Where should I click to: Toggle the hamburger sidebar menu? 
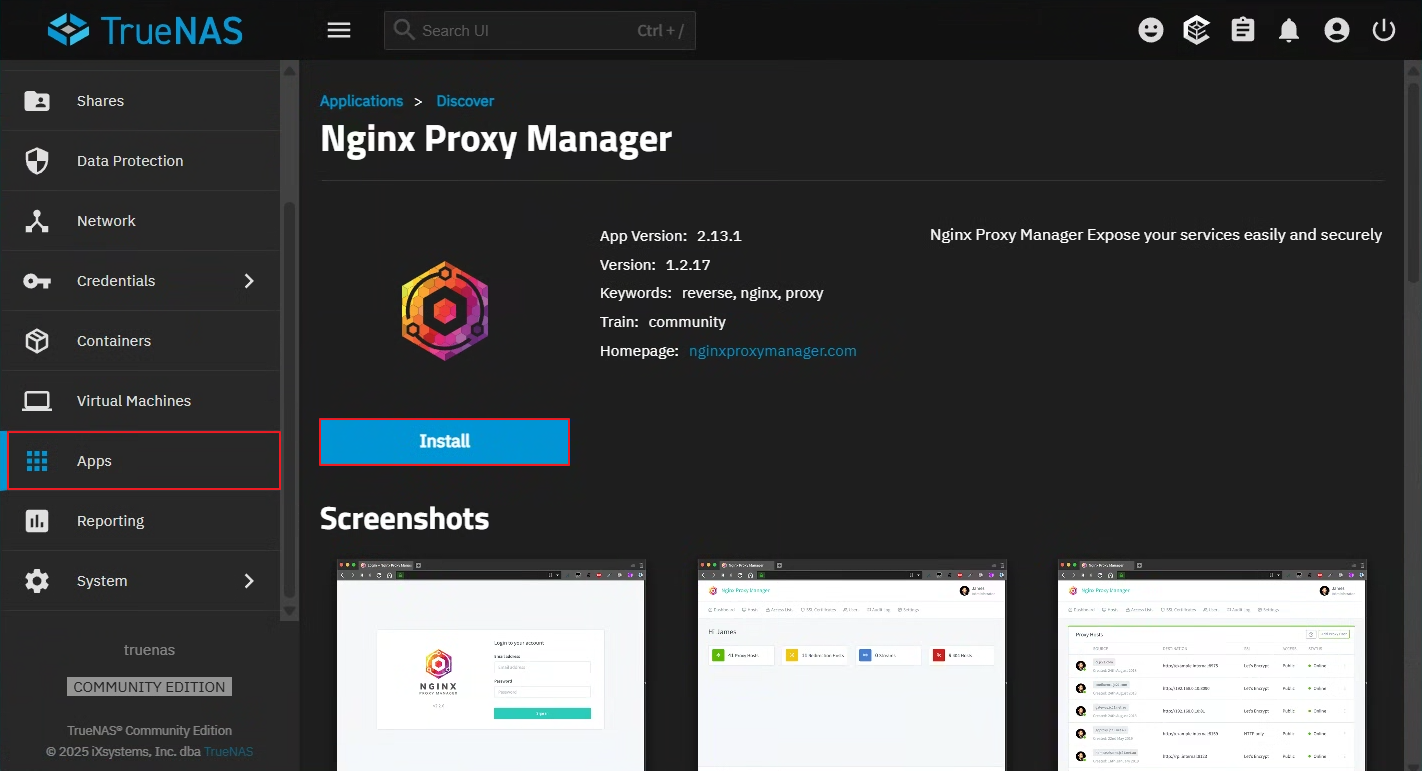tap(339, 30)
